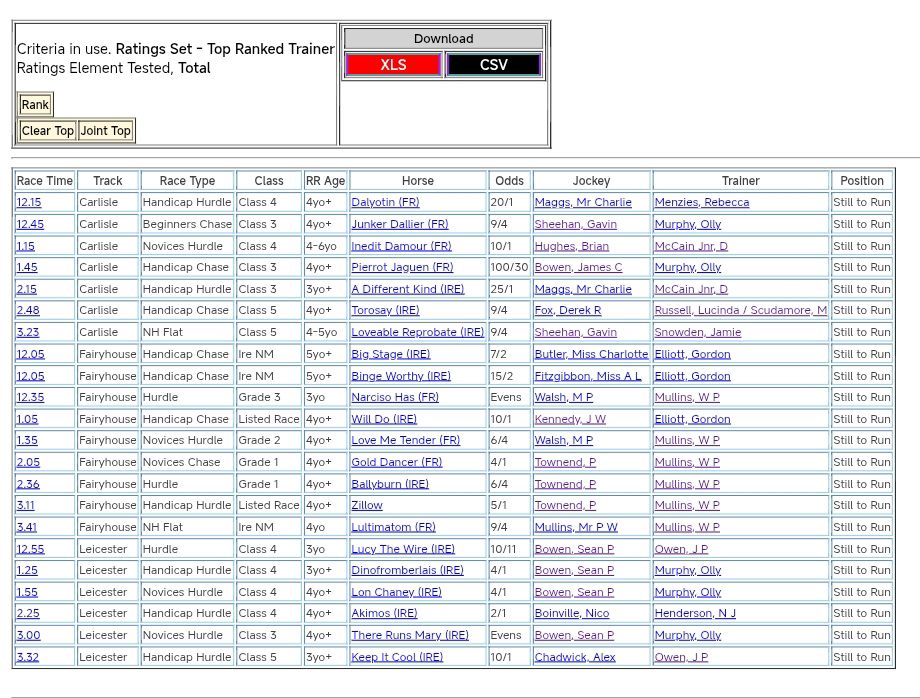Open jockey link Chadwick, Alex
The height and width of the screenshot is (698, 920).
575,658
